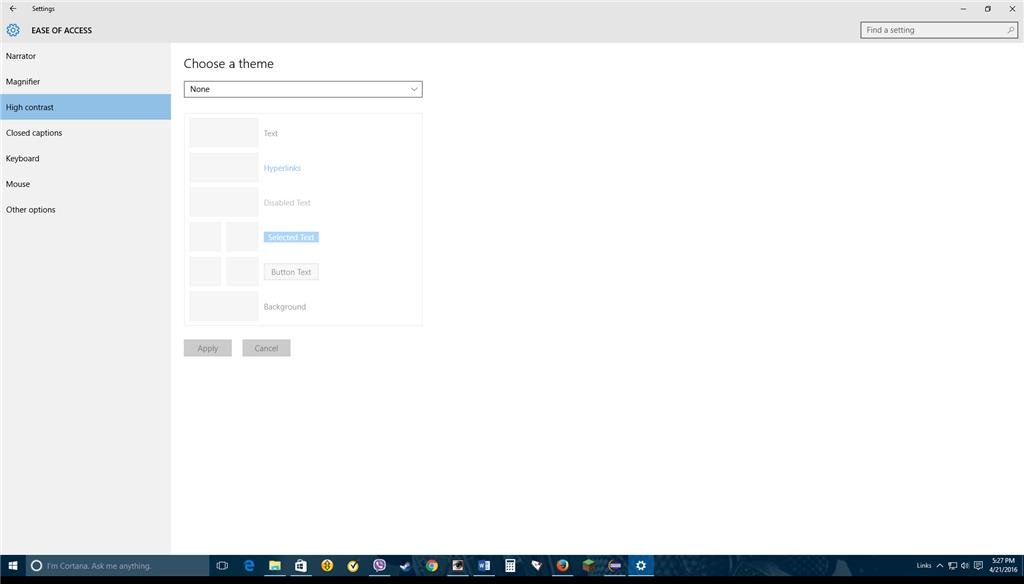Screen dimensions: 1024x584
Task: Open Other options in the sidebar
Action: pyautogui.click(x=31, y=210)
